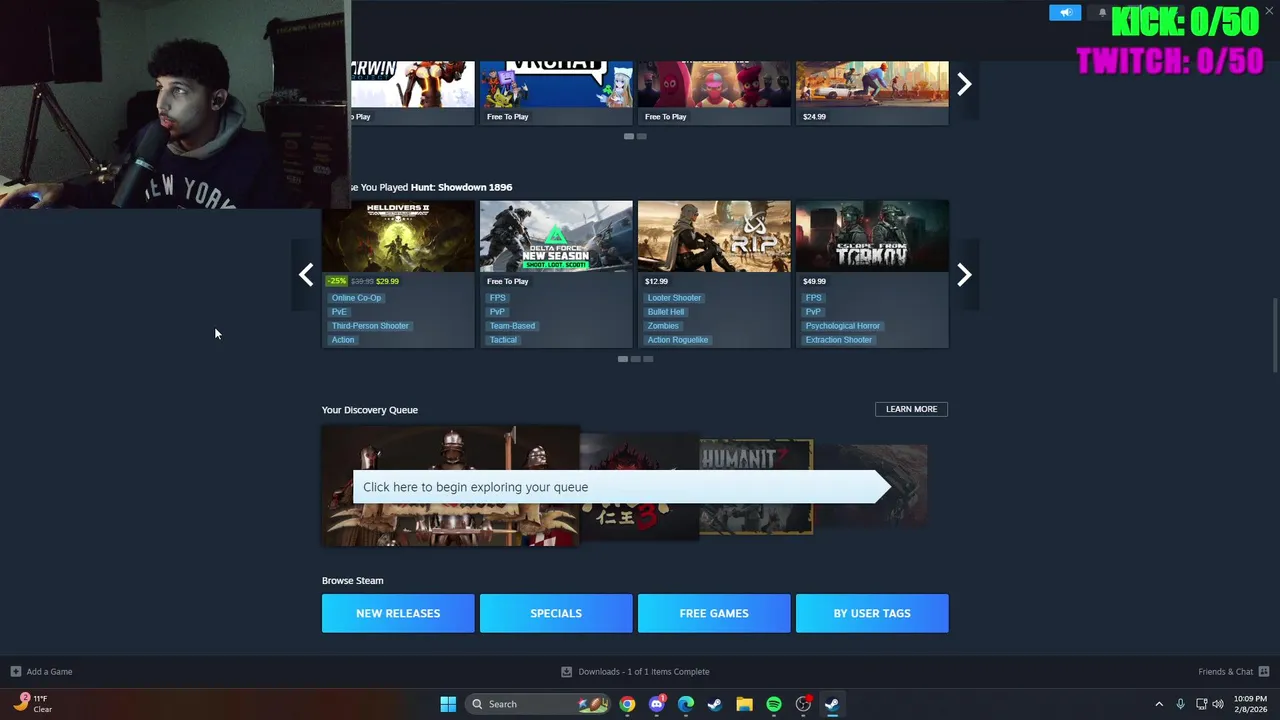Show hidden system tray icons
The image size is (1280, 720).
pos(1159,704)
